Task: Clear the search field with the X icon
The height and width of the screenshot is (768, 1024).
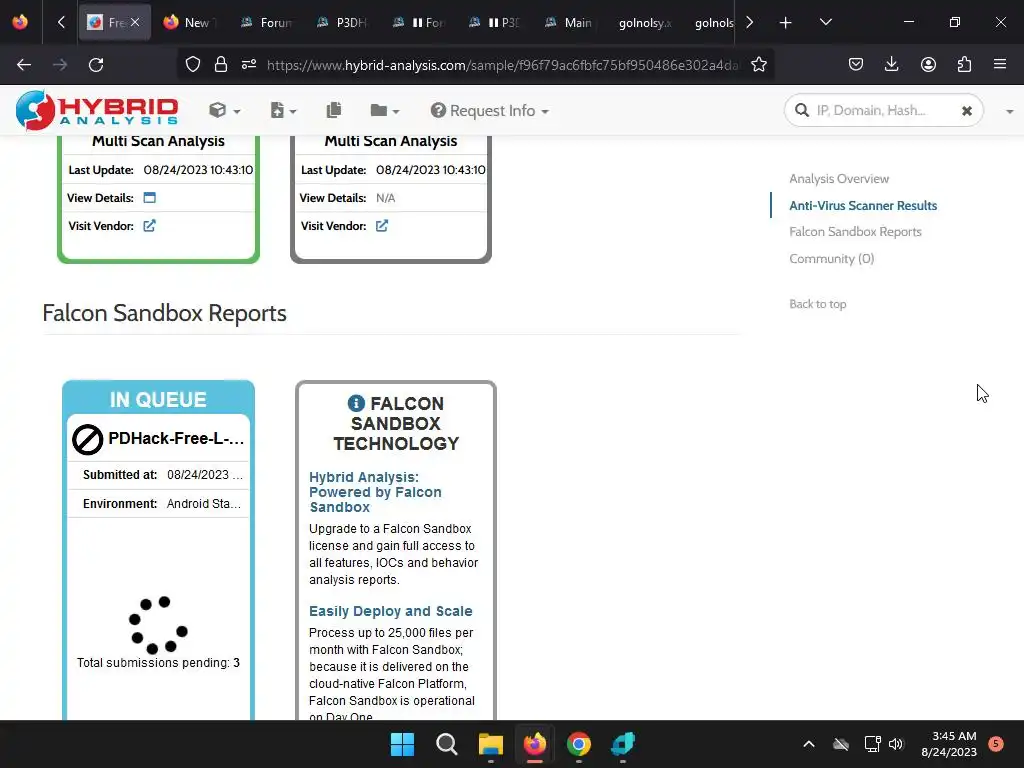Action: [x=967, y=111]
